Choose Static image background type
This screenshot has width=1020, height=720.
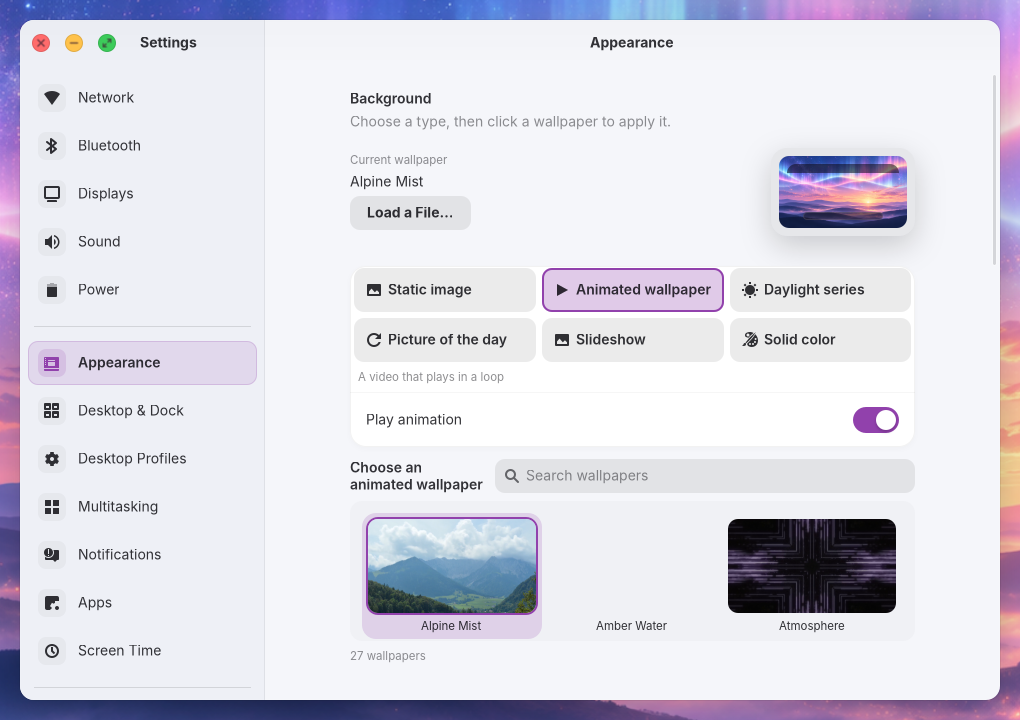click(445, 290)
